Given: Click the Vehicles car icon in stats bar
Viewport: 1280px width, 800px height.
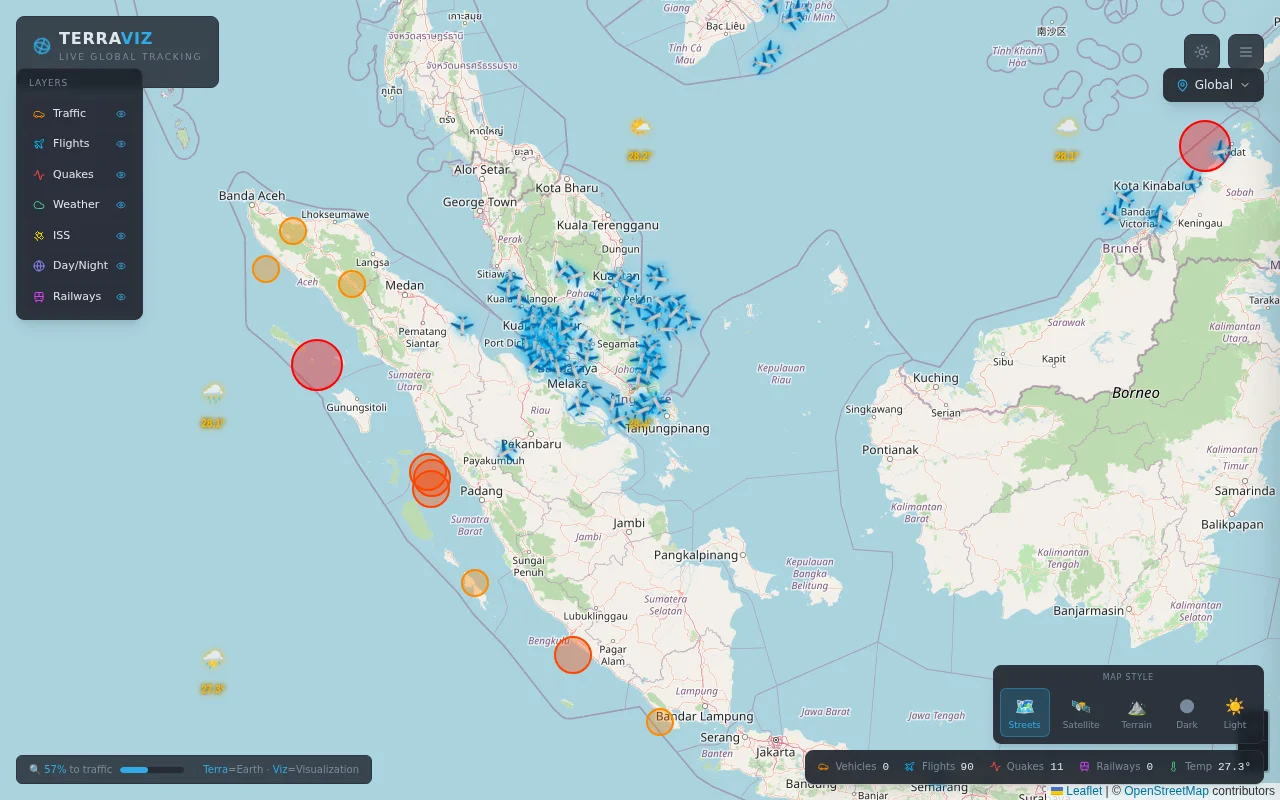Looking at the screenshot, I should [823, 767].
